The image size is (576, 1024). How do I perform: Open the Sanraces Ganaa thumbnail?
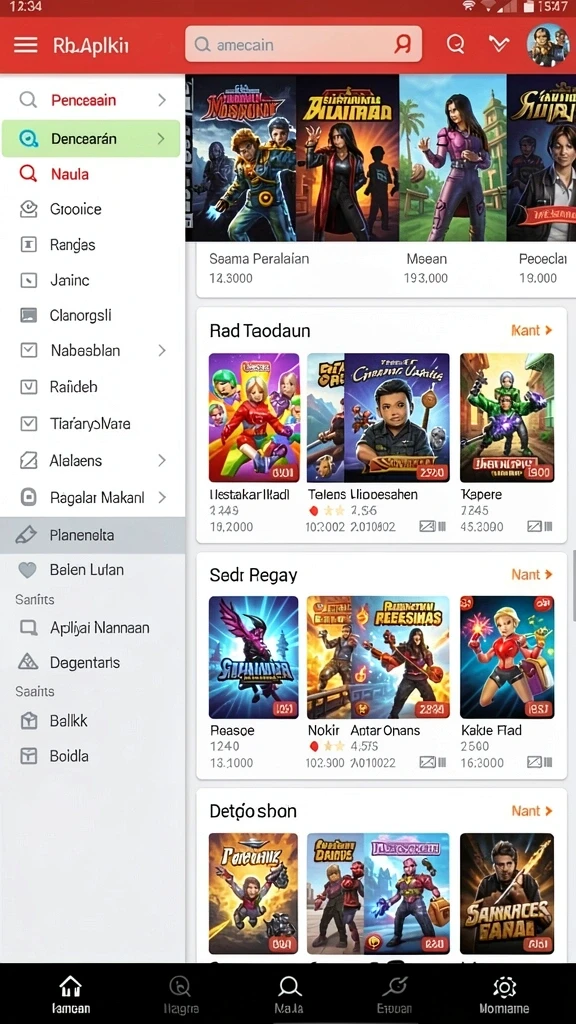point(507,893)
